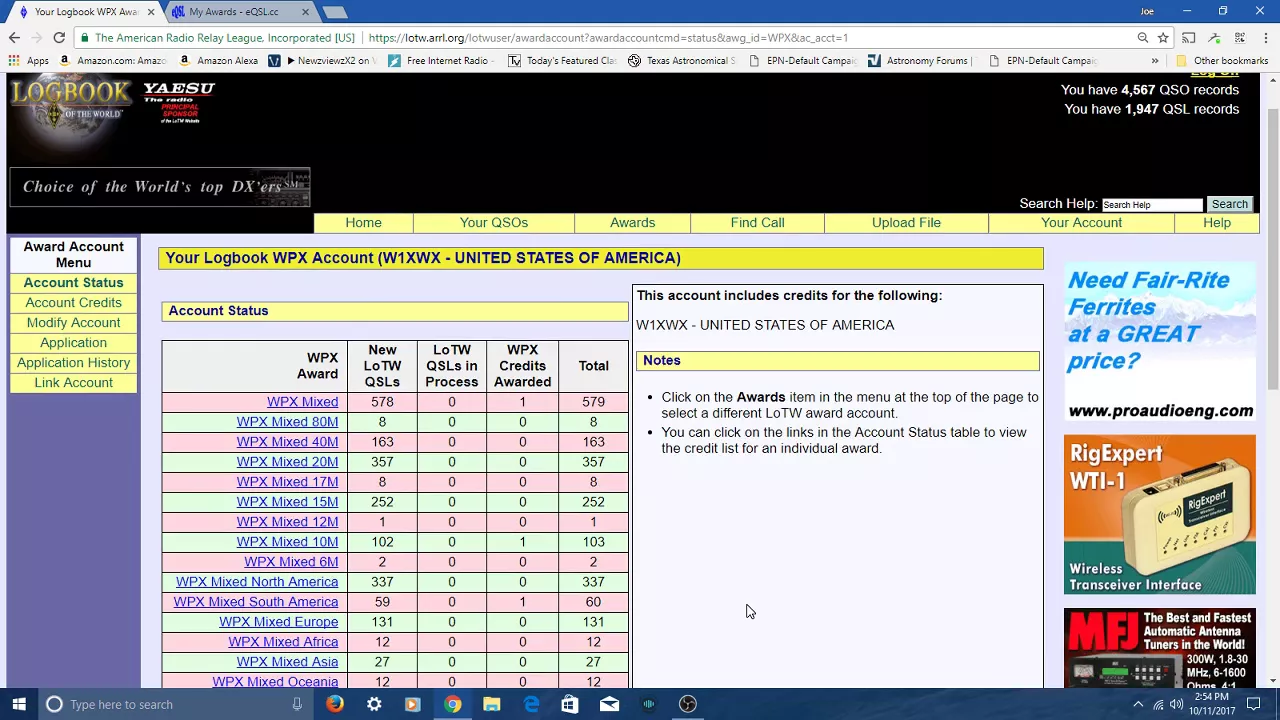Open Microsoft Store from the taskbar
Screen dimensions: 1280x720
click(569, 704)
